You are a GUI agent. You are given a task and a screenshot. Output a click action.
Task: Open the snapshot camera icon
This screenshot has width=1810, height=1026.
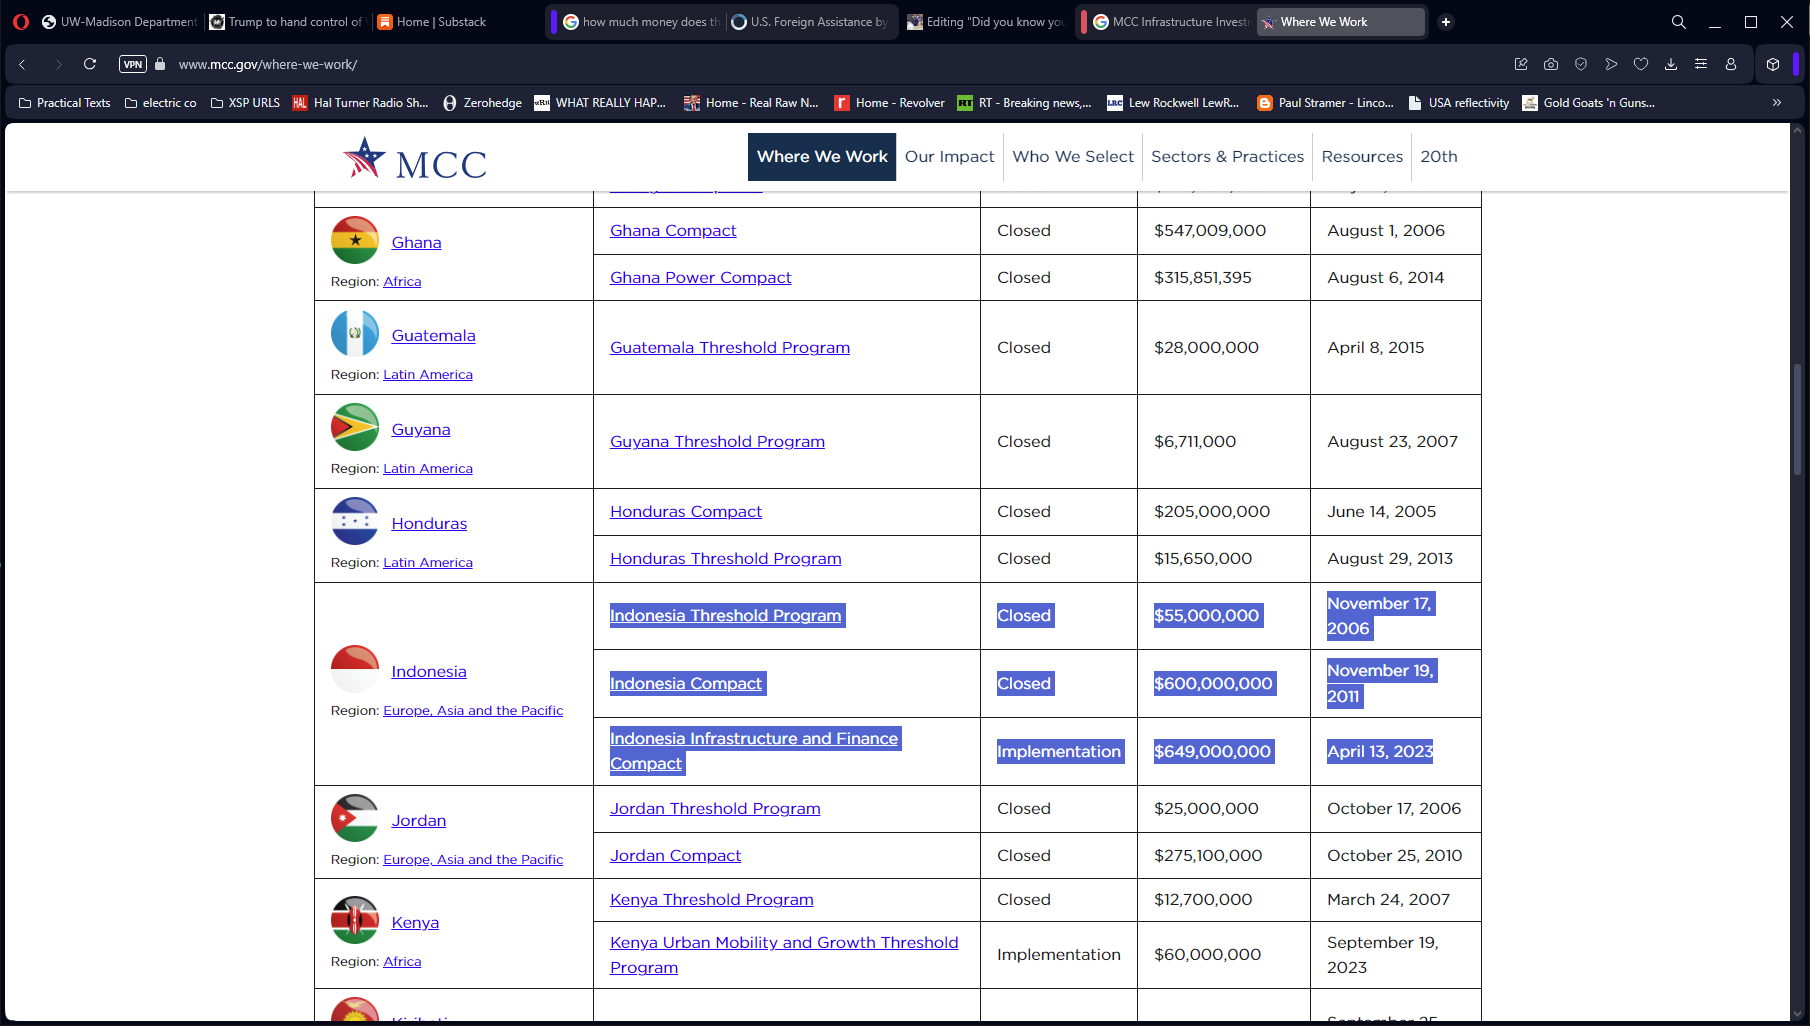coord(1551,64)
